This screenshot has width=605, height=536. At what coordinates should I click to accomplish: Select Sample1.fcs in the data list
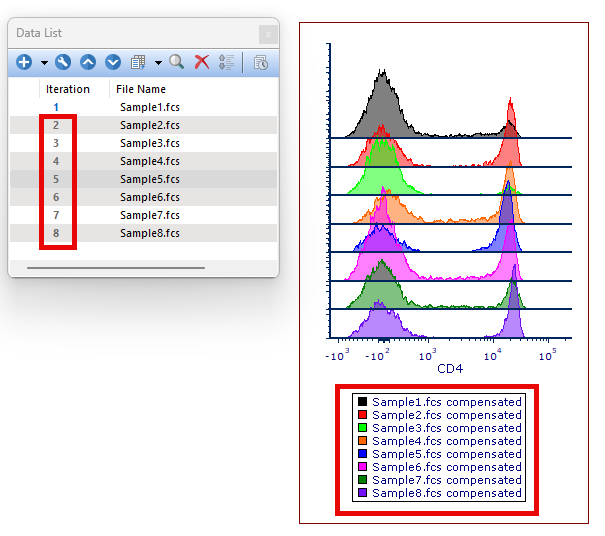[x=149, y=107]
